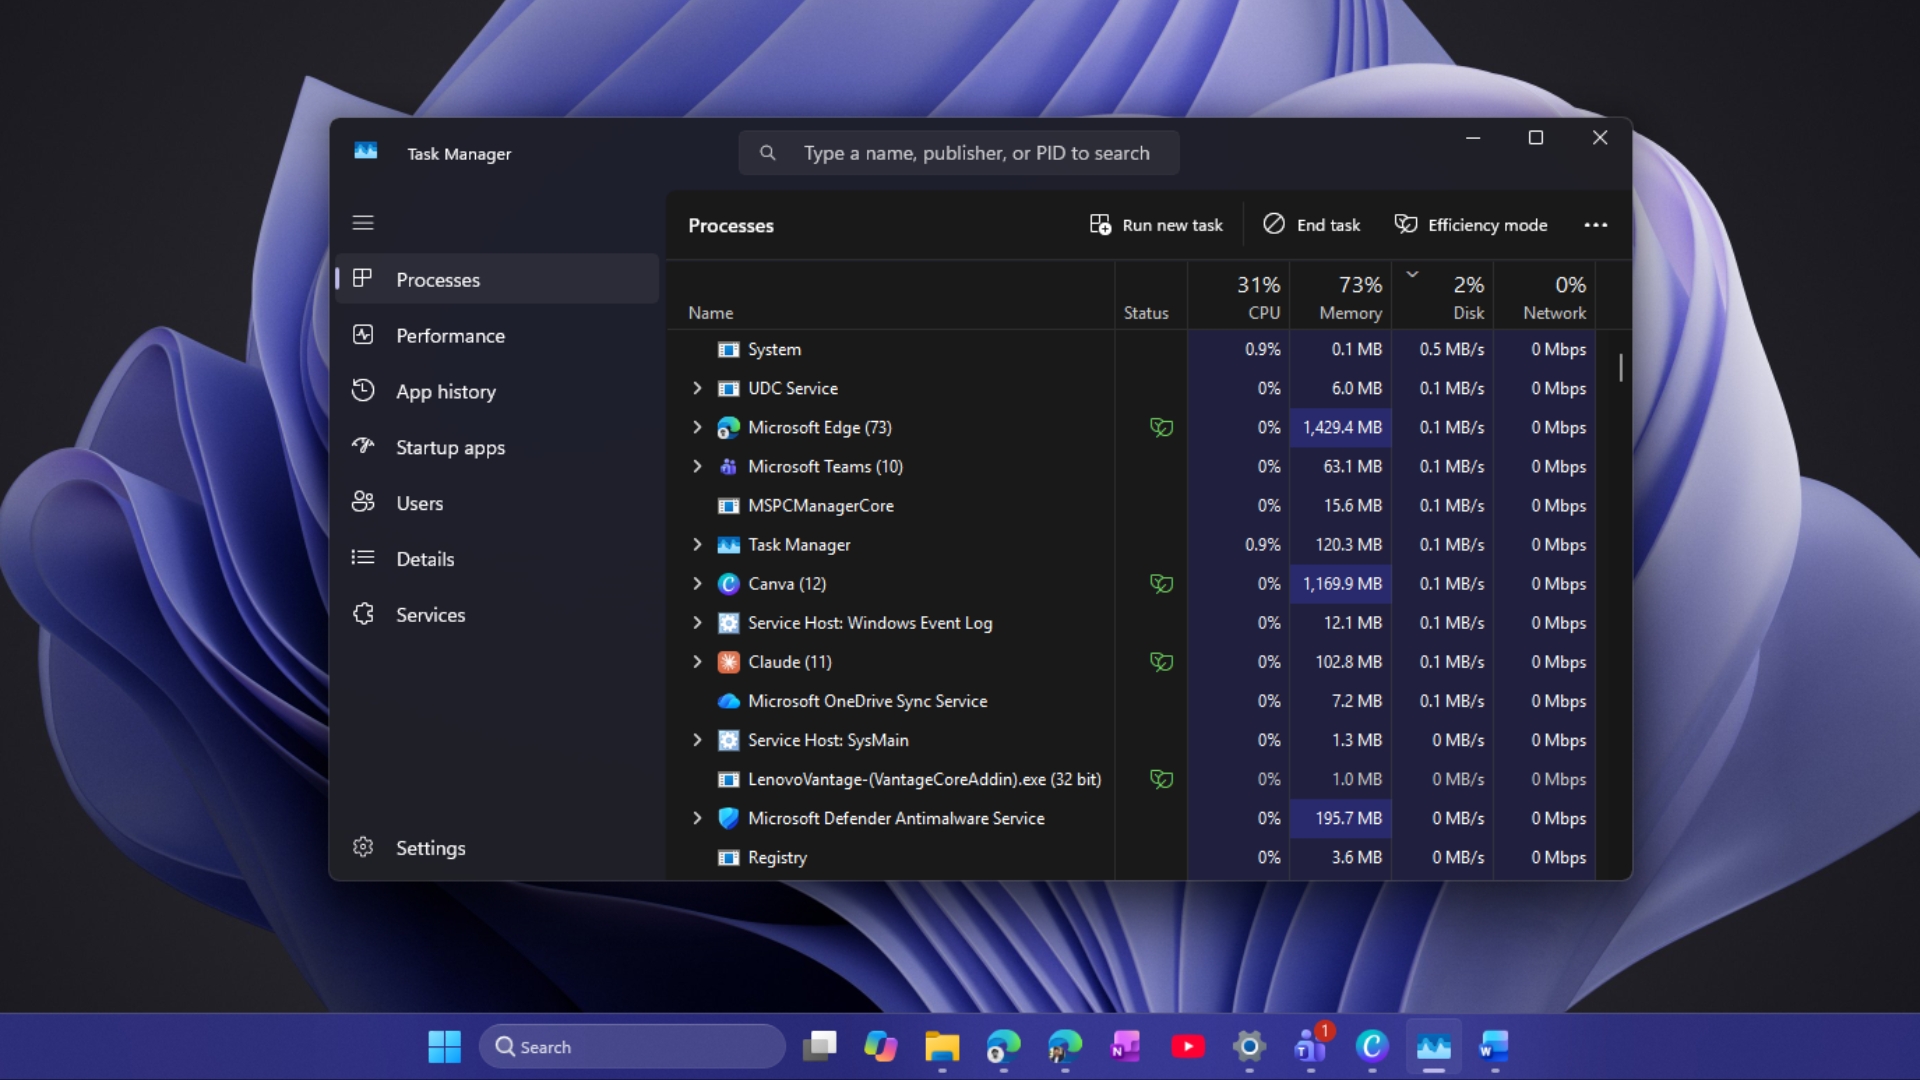Expand Canva (12) process group
The width and height of the screenshot is (1920, 1080).
(697, 583)
